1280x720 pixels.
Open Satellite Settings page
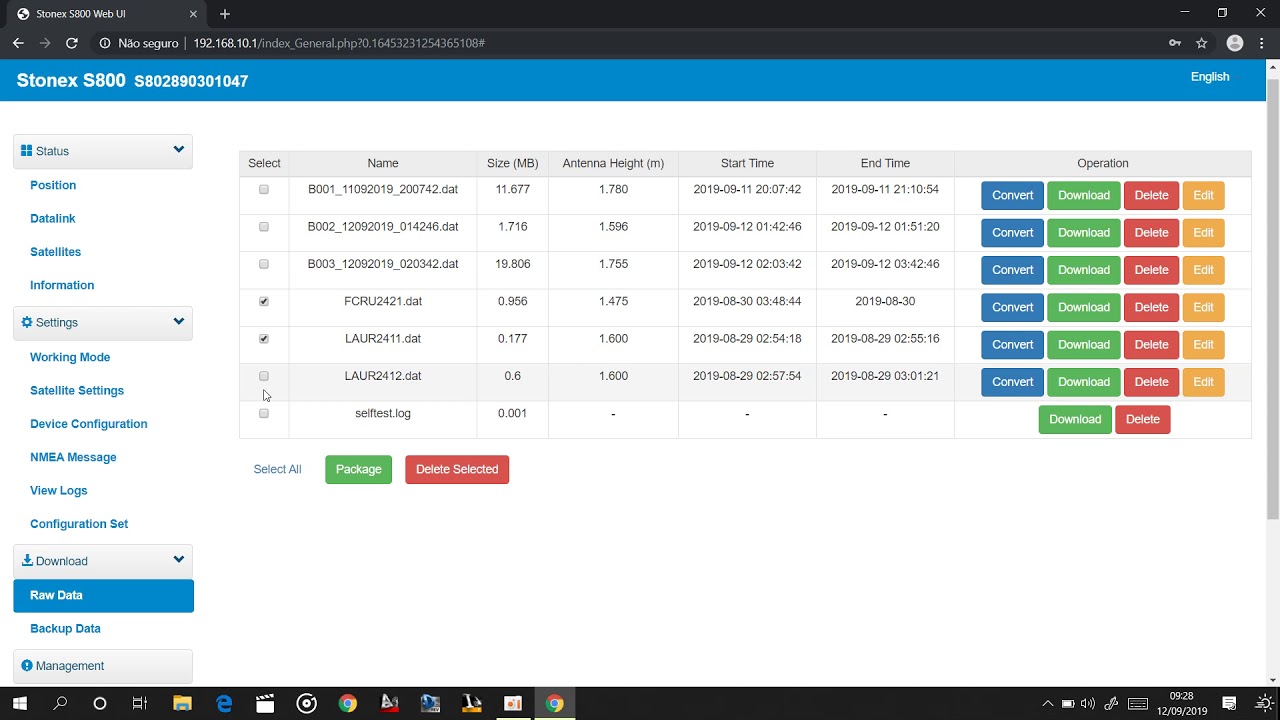pyautogui.click(x=77, y=390)
